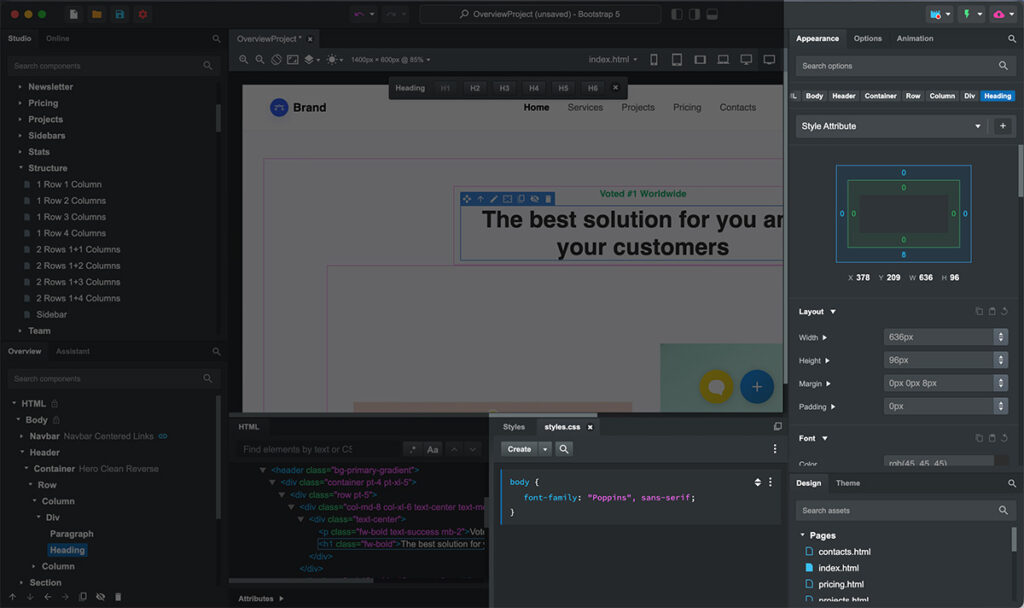Click the Create button in styles
Viewport: 1024px width, 608px height.
(x=519, y=449)
